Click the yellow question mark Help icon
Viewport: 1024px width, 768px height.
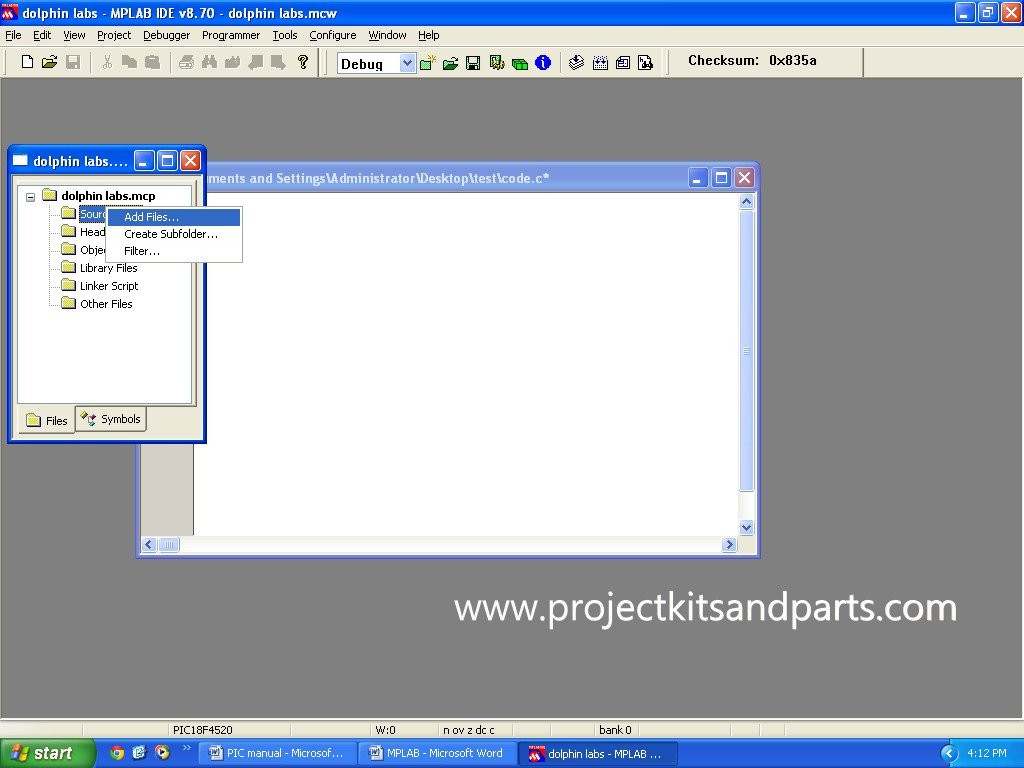pos(303,62)
